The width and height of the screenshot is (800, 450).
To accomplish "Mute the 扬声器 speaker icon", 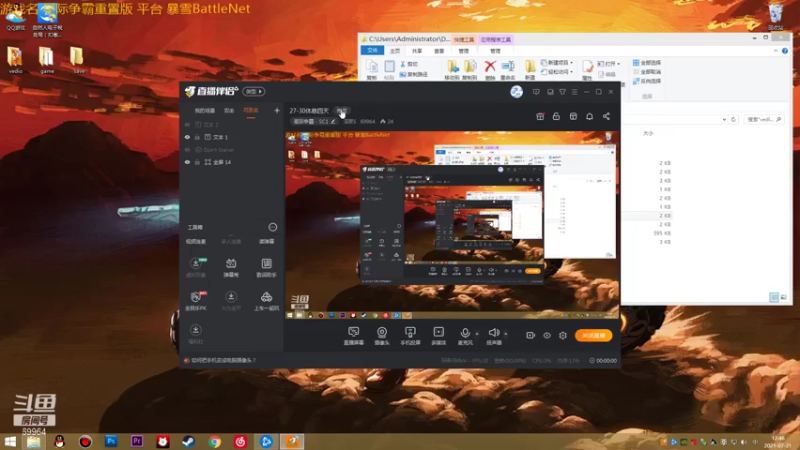I will (x=493, y=333).
